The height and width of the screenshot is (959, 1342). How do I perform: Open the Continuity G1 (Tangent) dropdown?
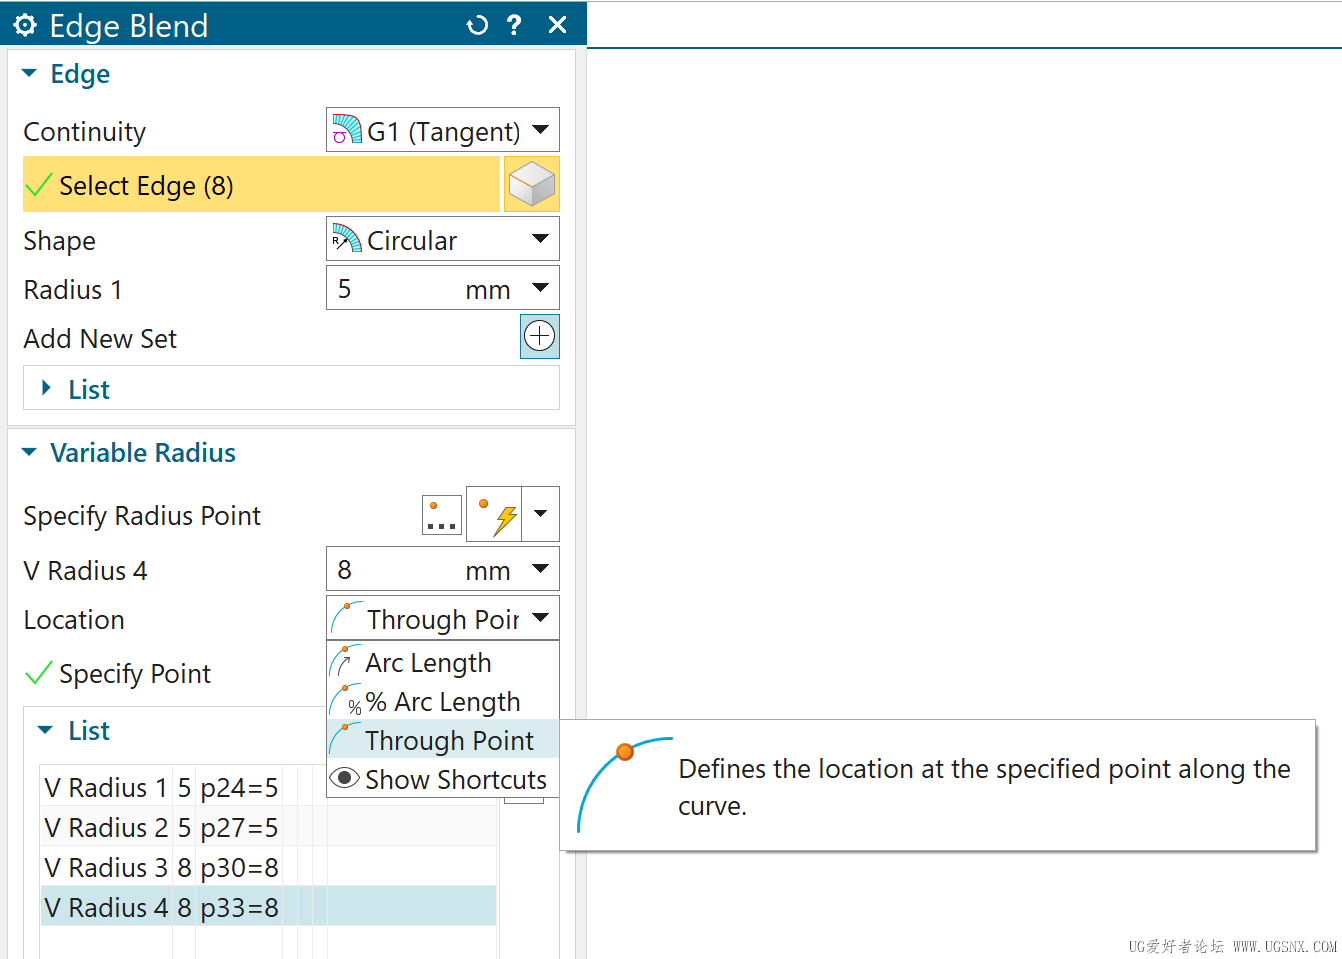443,130
